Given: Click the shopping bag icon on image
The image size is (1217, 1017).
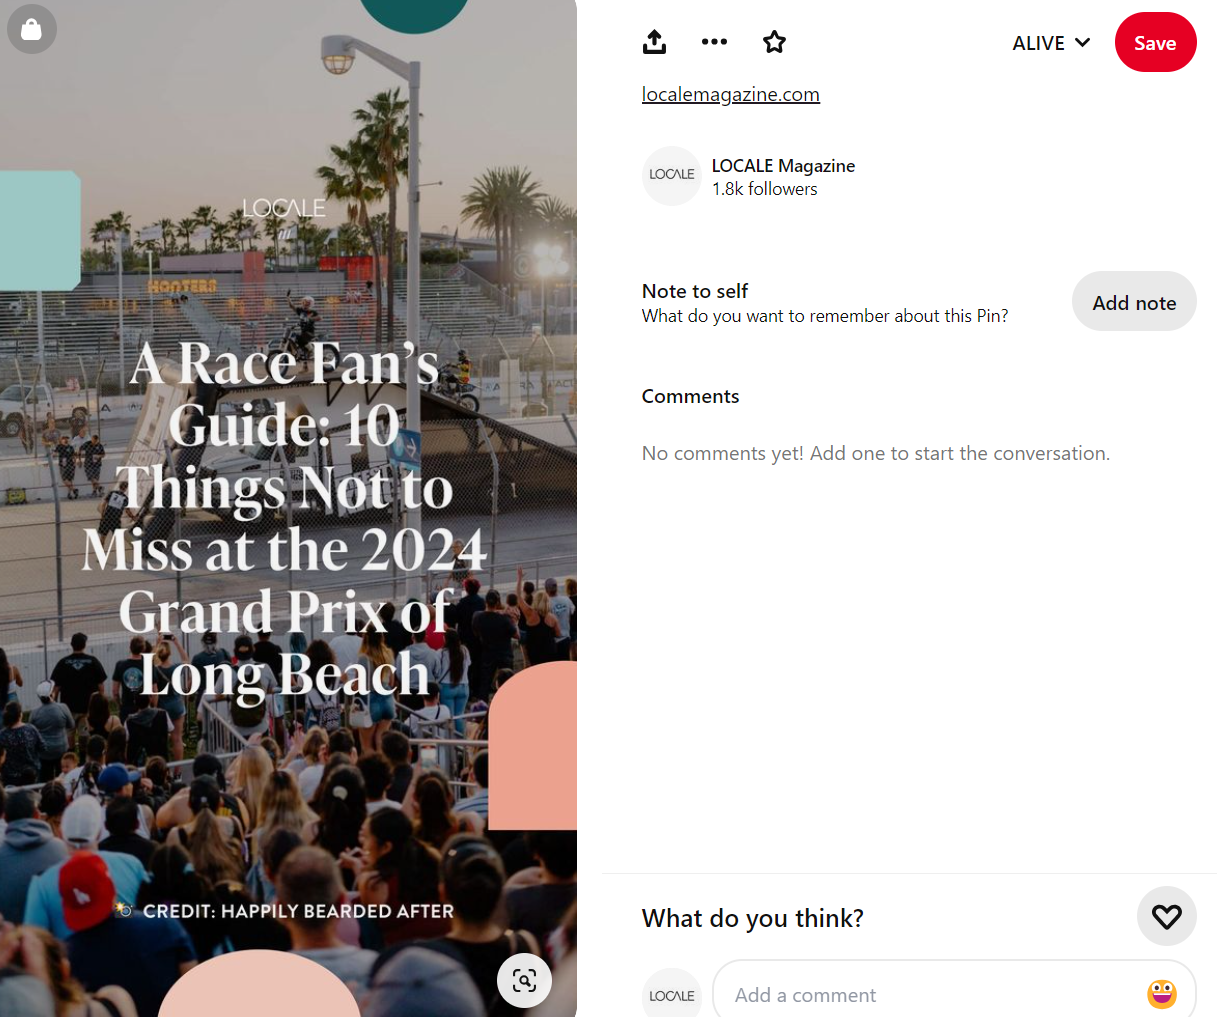Looking at the screenshot, I should pos(32,29).
